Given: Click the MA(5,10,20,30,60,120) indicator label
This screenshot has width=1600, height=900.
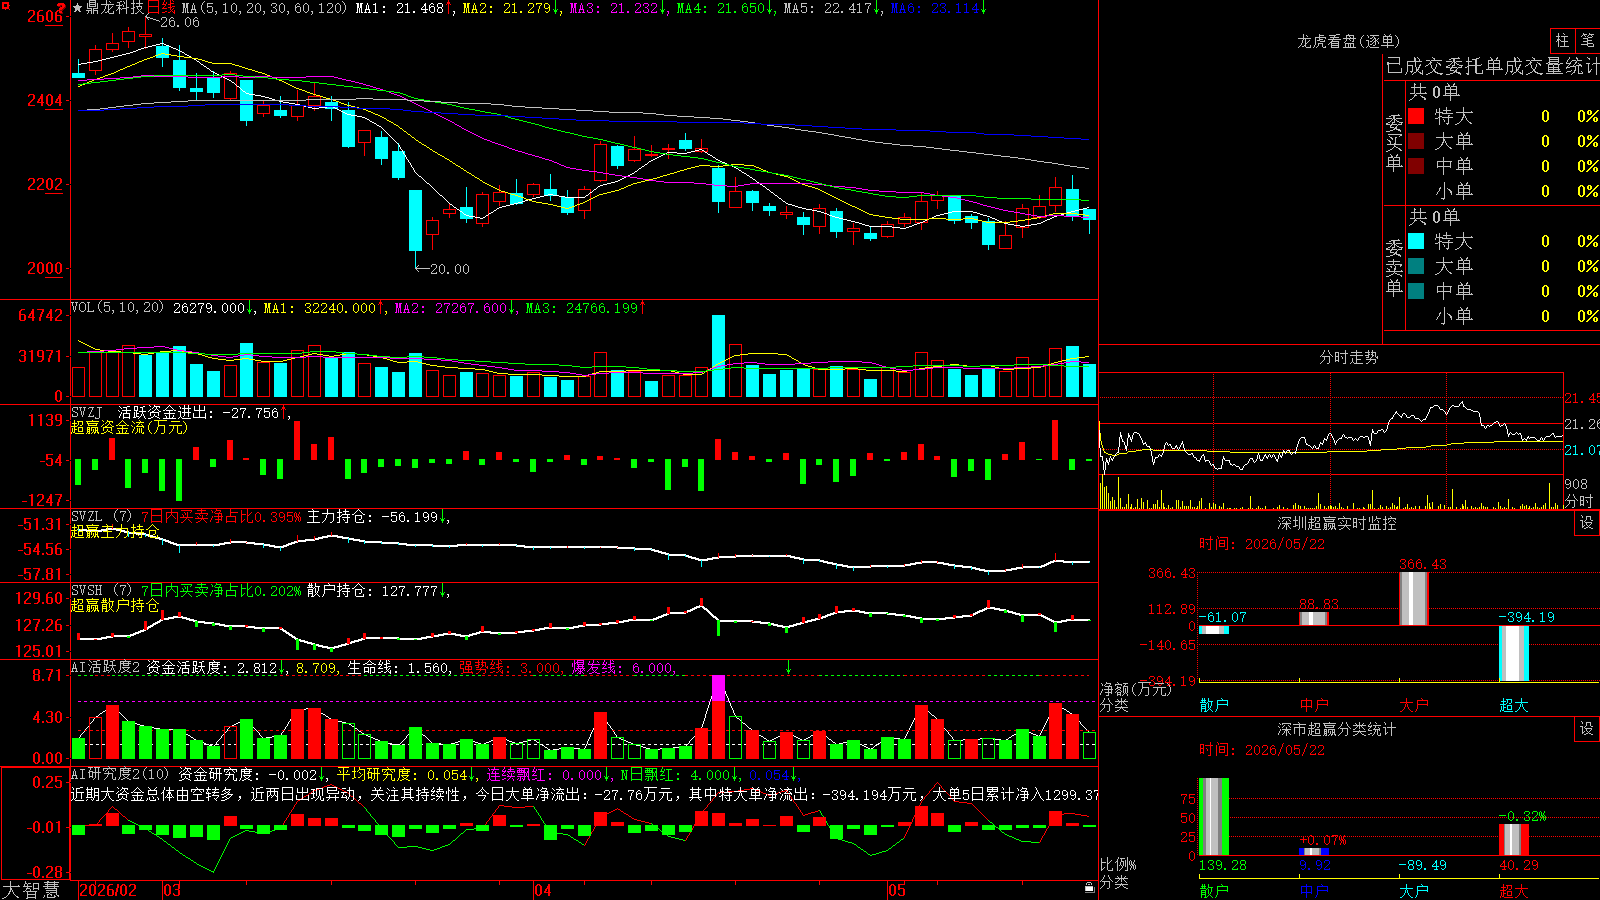Looking at the screenshot, I should [264, 8].
